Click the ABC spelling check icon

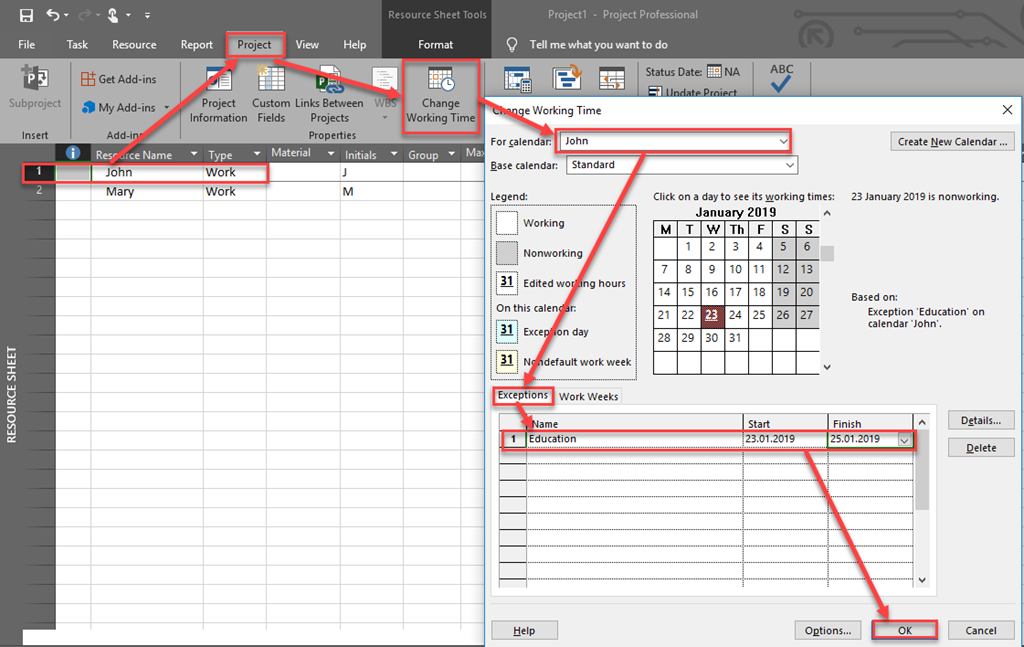(781, 79)
